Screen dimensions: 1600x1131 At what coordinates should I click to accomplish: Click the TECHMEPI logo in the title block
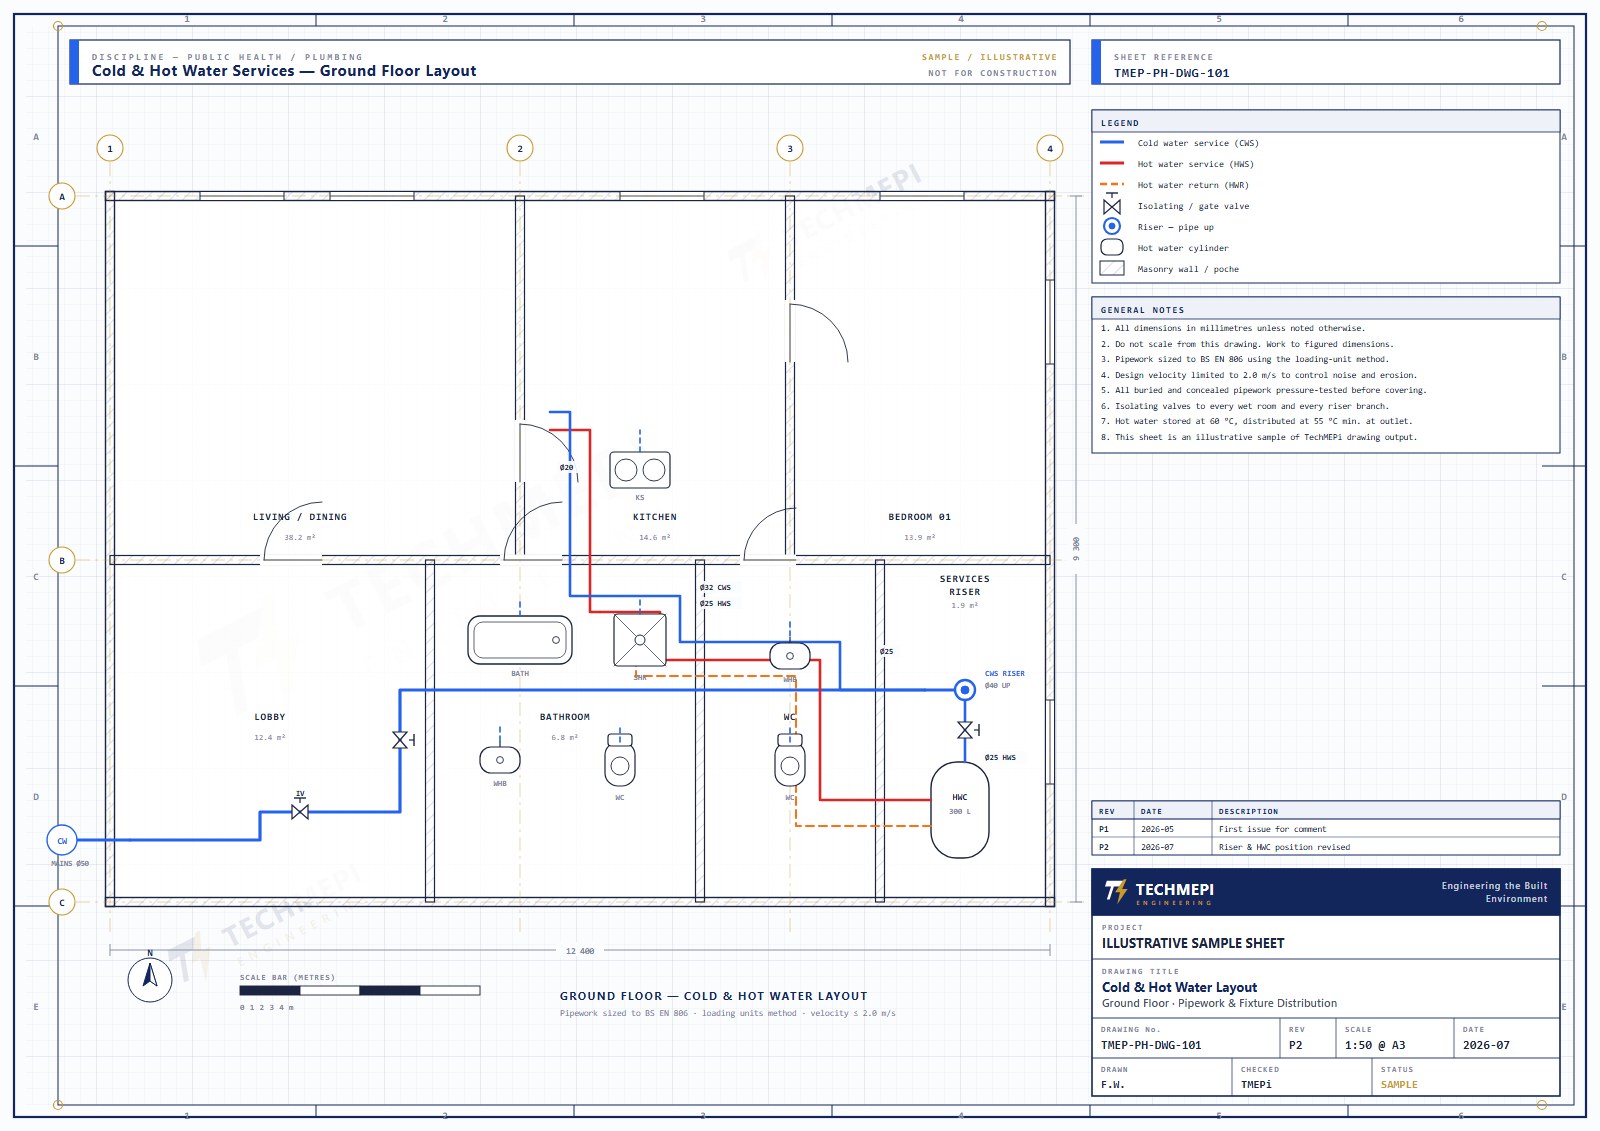click(x=1159, y=892)
